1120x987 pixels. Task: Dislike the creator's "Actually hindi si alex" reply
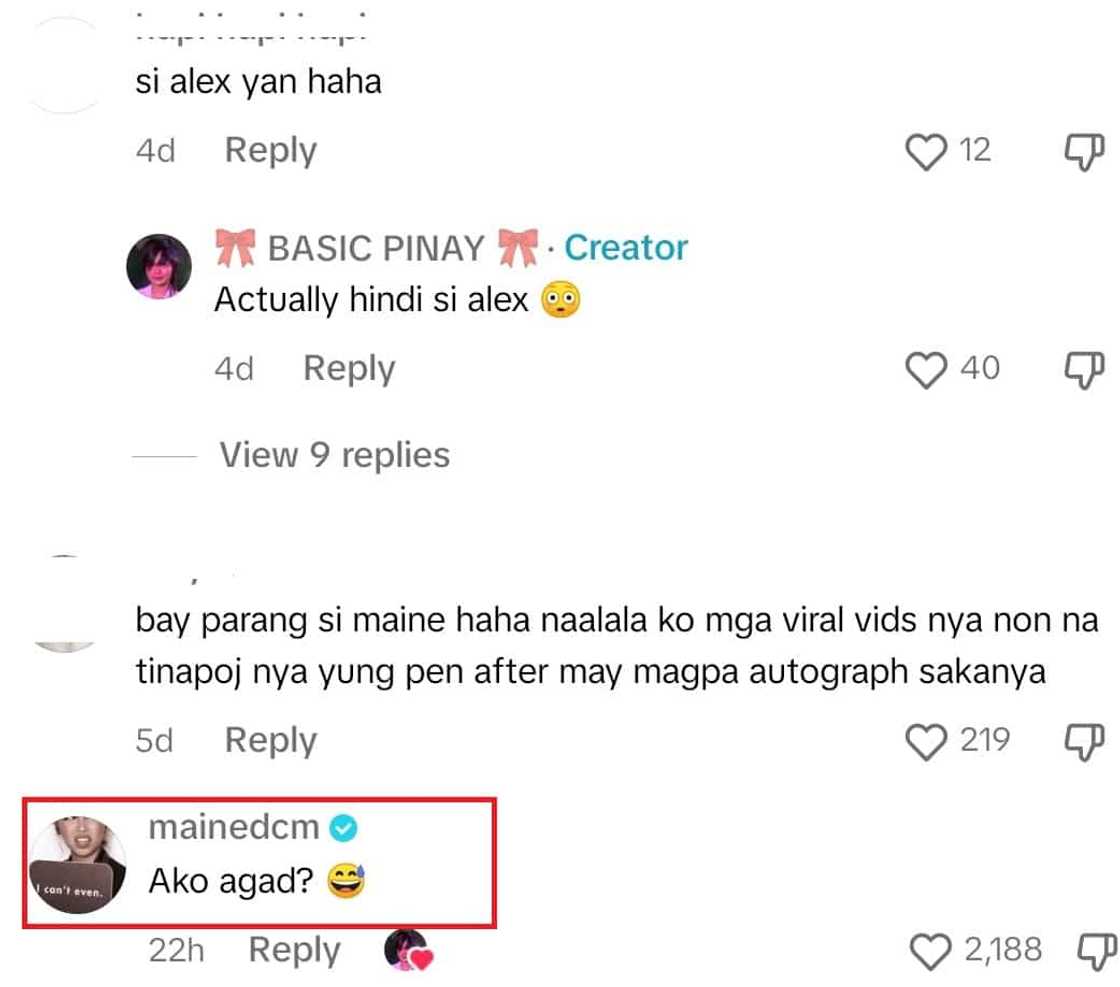point(1084,370)
